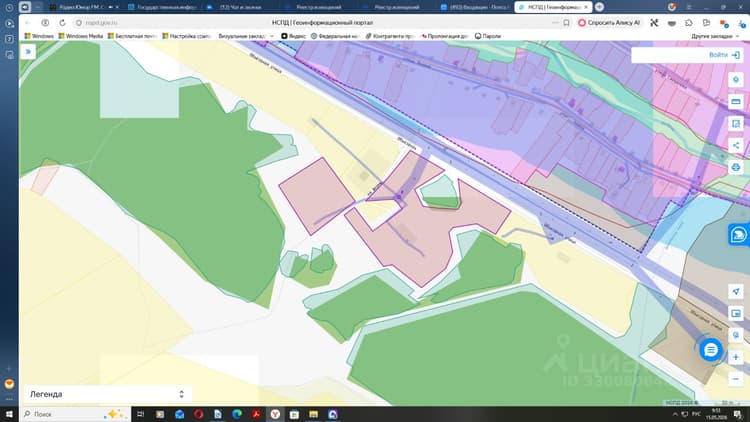Open the Бесплатная почта bookmark

pos(132,36)
